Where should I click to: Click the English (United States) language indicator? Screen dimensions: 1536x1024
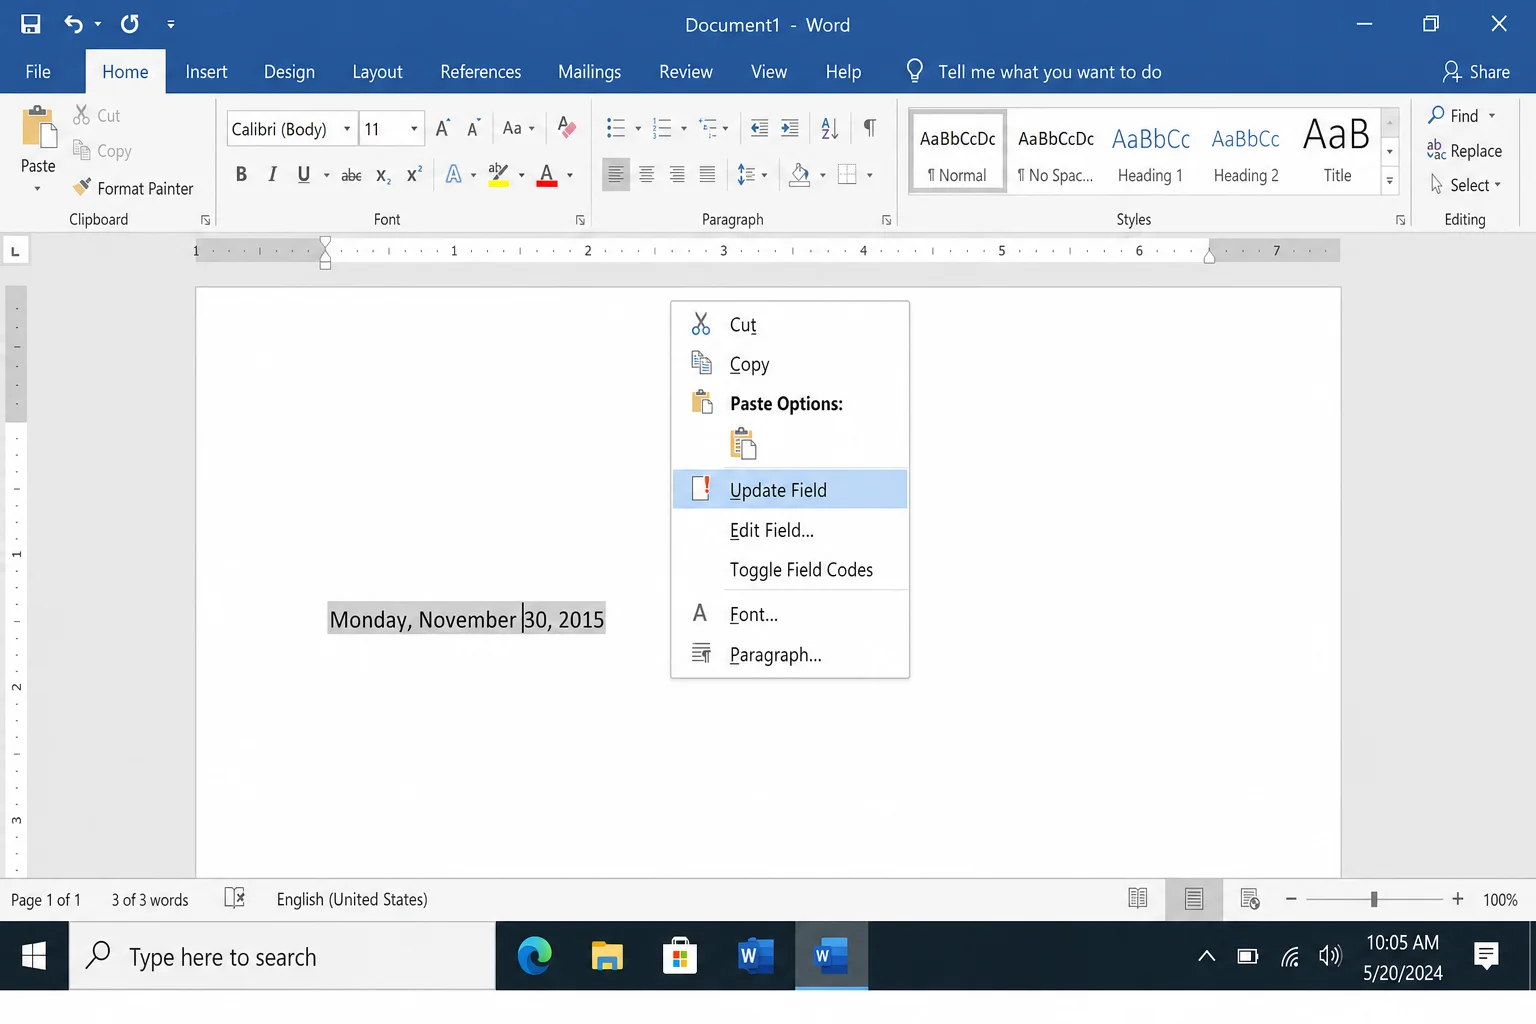(352, 899)
